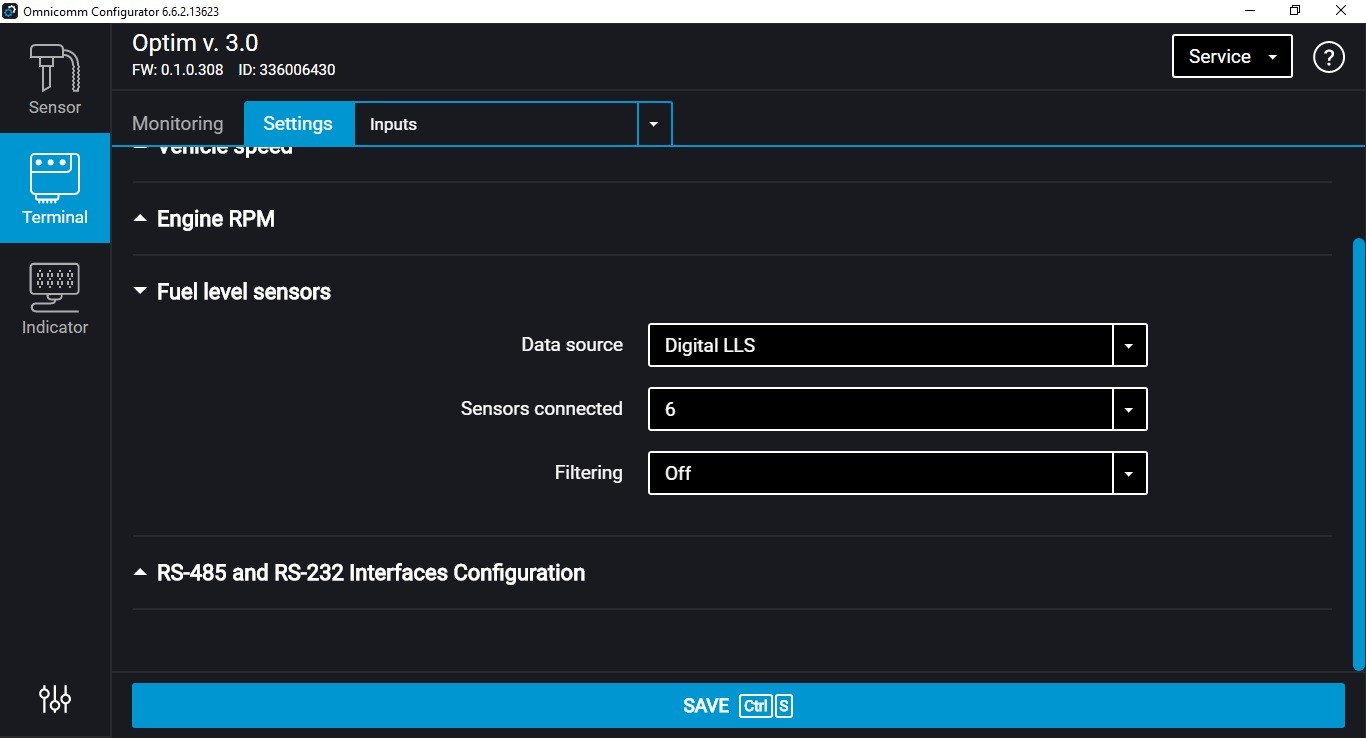Open the Terminal section in the sidebar
Screen dimensions: 1366x738
point(54,189)
